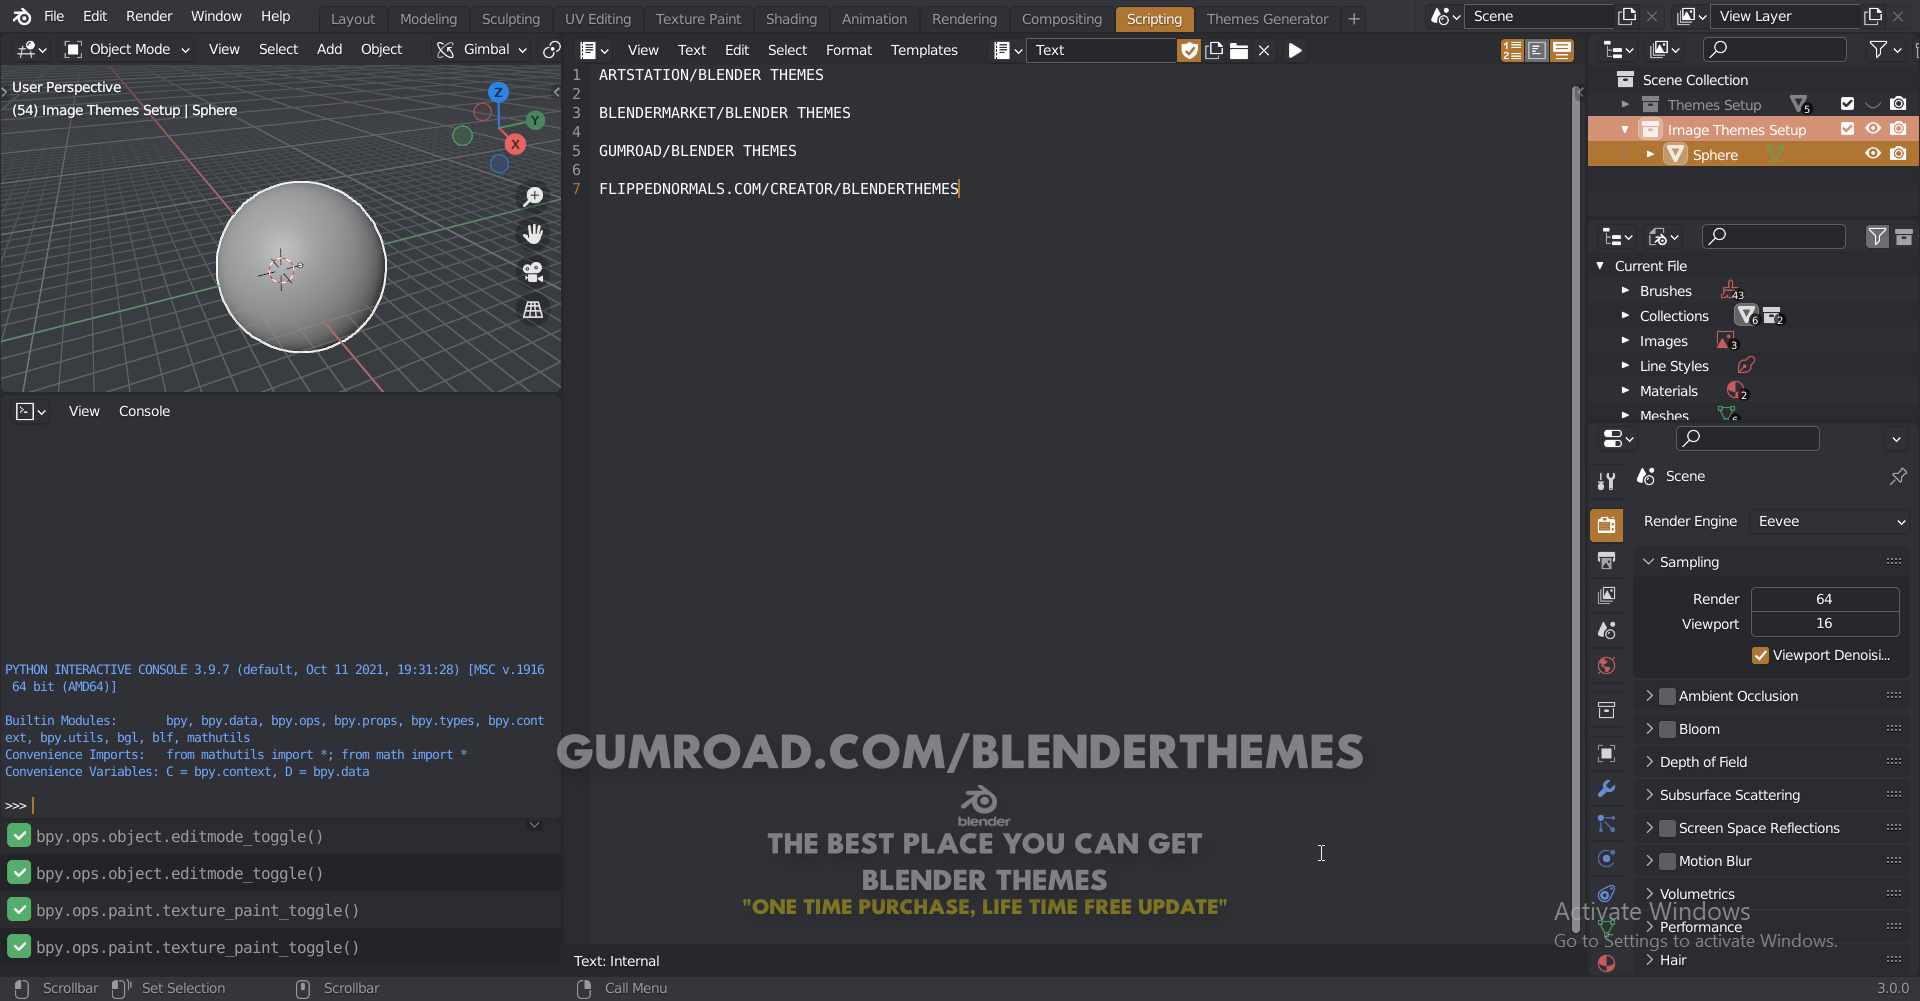Expand the Volumetrics panel
Screen dimensions: 1920x1001
[1649, 894]
